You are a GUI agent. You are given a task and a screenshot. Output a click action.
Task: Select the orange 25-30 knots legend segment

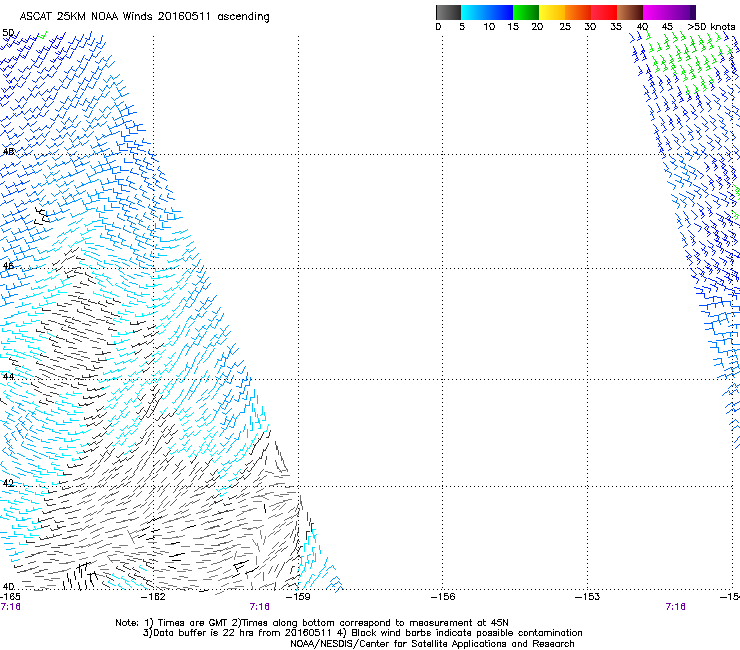coord(578,12)
